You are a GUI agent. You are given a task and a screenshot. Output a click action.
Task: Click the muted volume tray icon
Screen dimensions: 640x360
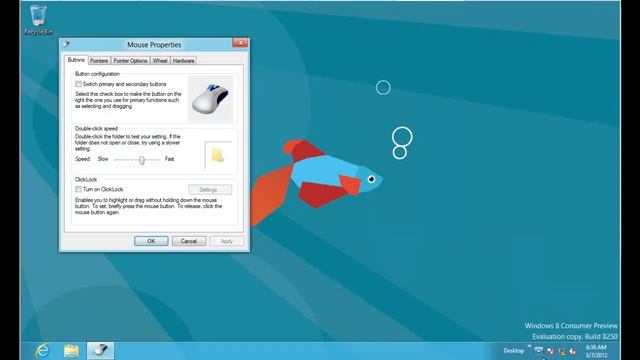573,351
